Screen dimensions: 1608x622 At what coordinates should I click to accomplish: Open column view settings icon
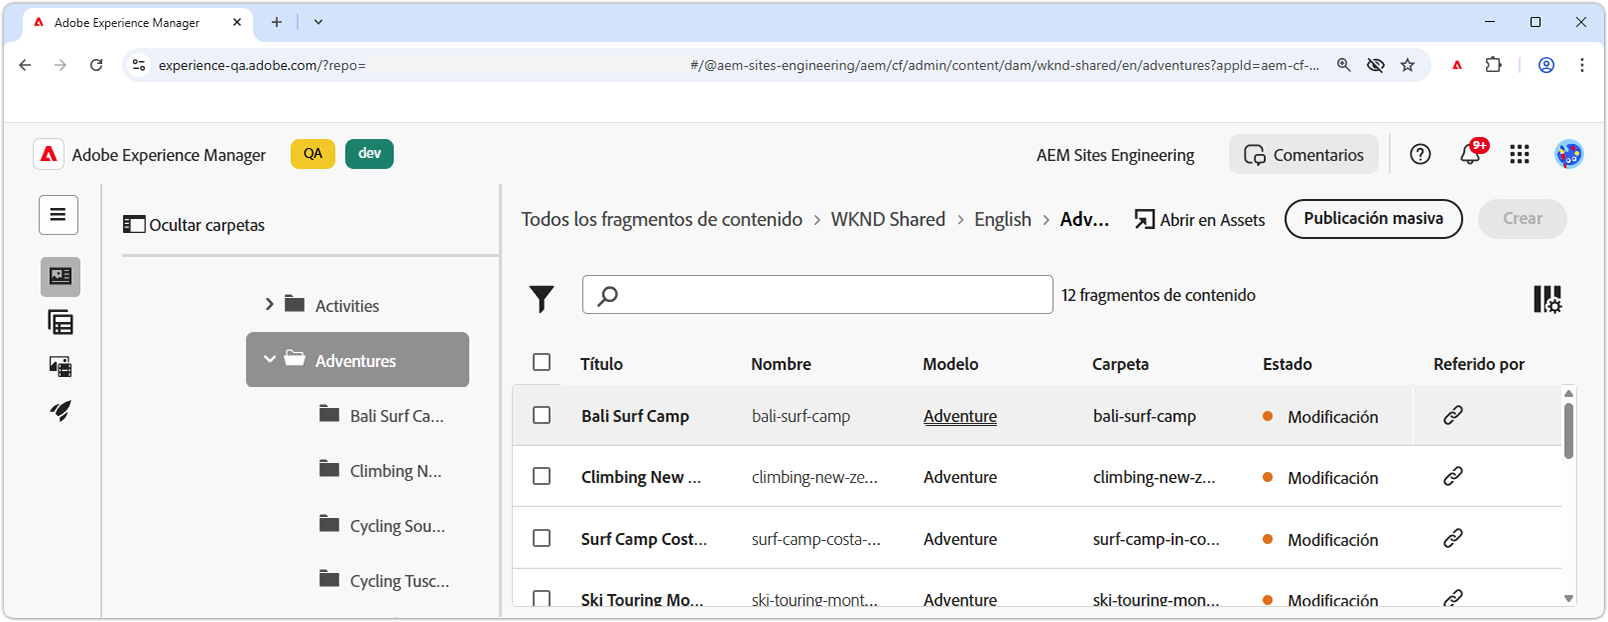click(1547, 298)
